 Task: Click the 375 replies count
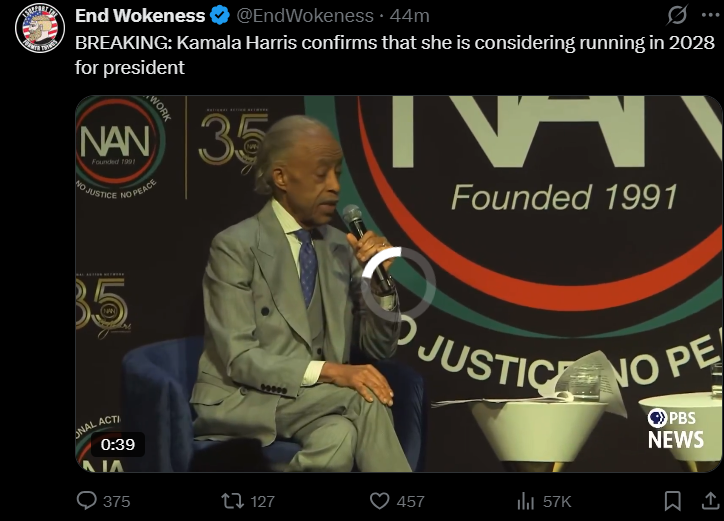[x=116, y=501]
